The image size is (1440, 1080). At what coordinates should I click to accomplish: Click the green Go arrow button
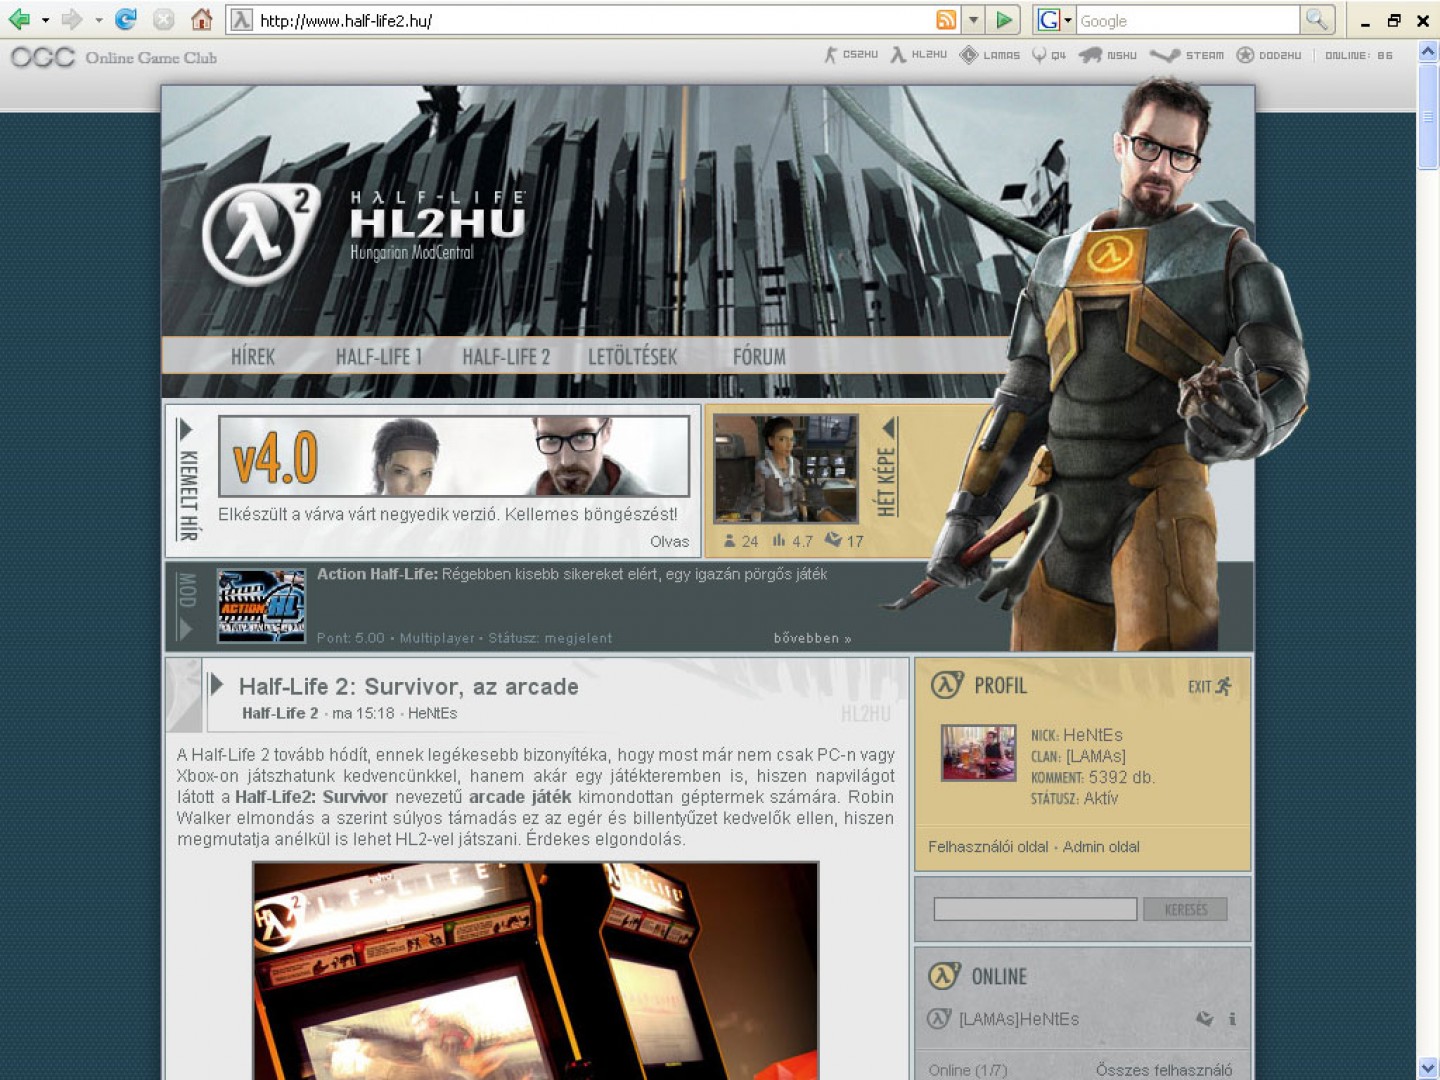point(1005,19)
